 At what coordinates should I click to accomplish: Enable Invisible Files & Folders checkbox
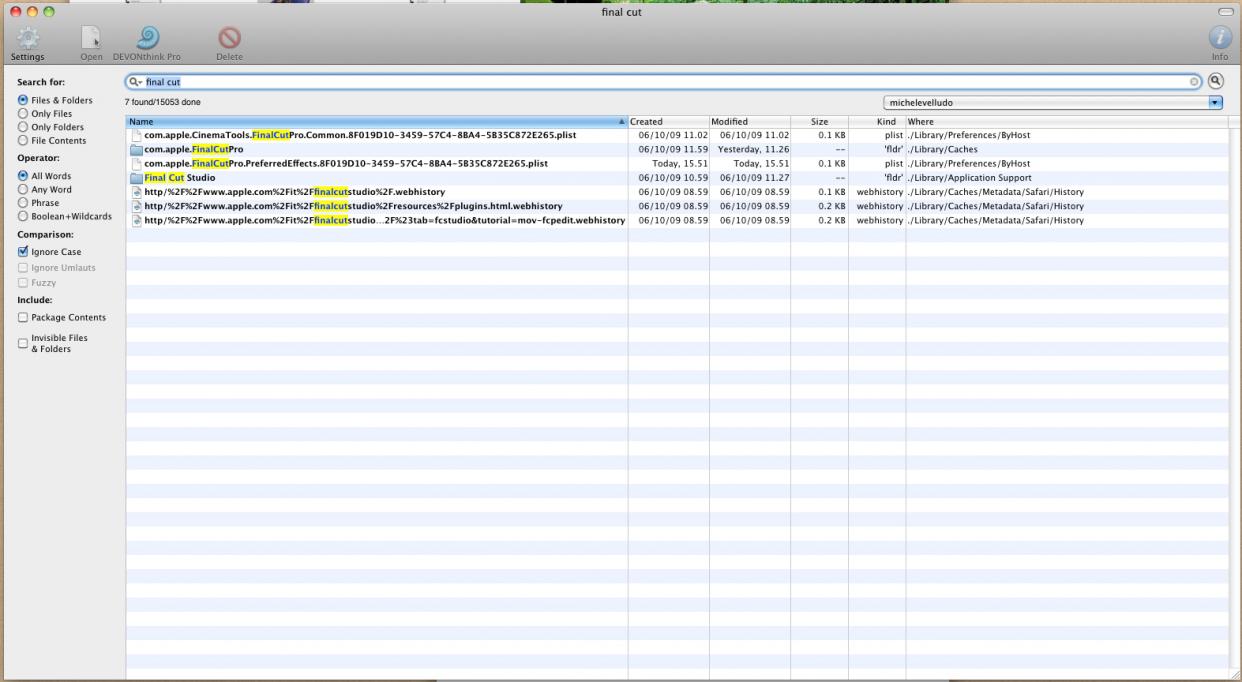[x=23, y=343]
